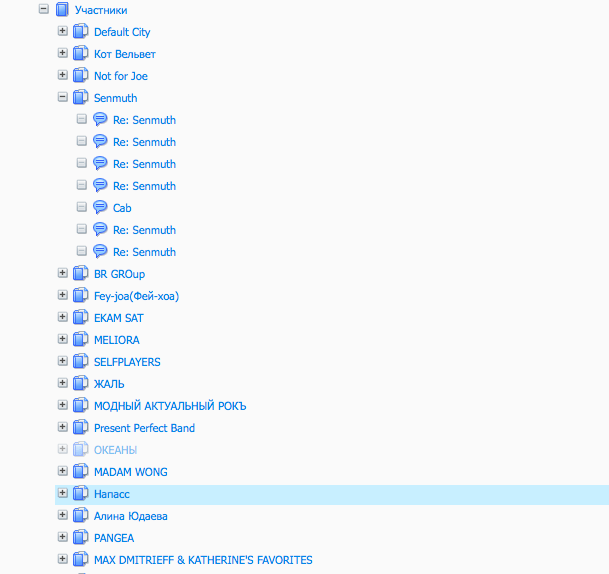Open the EKAM SAT thread
The image size is (609, 574).
118,318
